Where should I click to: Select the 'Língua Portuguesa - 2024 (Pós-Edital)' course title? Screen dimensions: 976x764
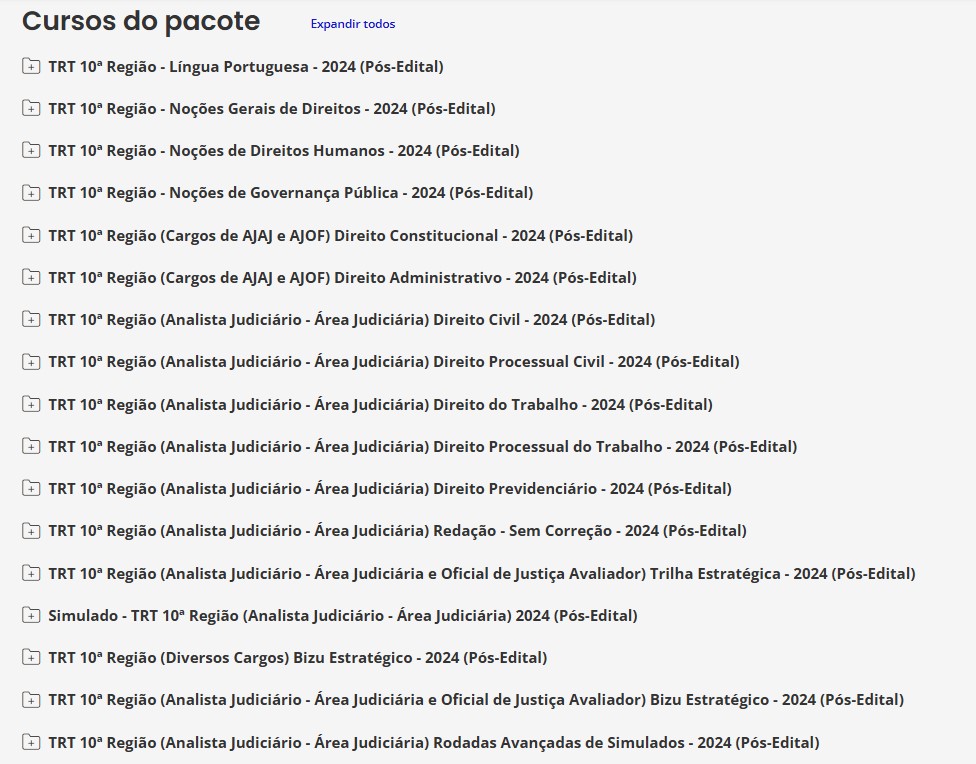pyautogui.click(x=246, y=67)
